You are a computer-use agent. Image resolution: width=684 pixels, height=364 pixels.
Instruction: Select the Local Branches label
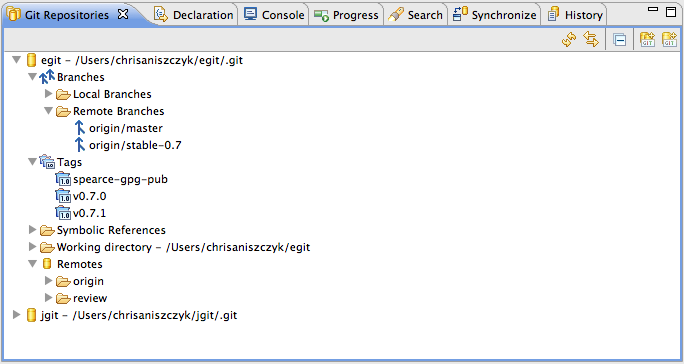point(112,94)
